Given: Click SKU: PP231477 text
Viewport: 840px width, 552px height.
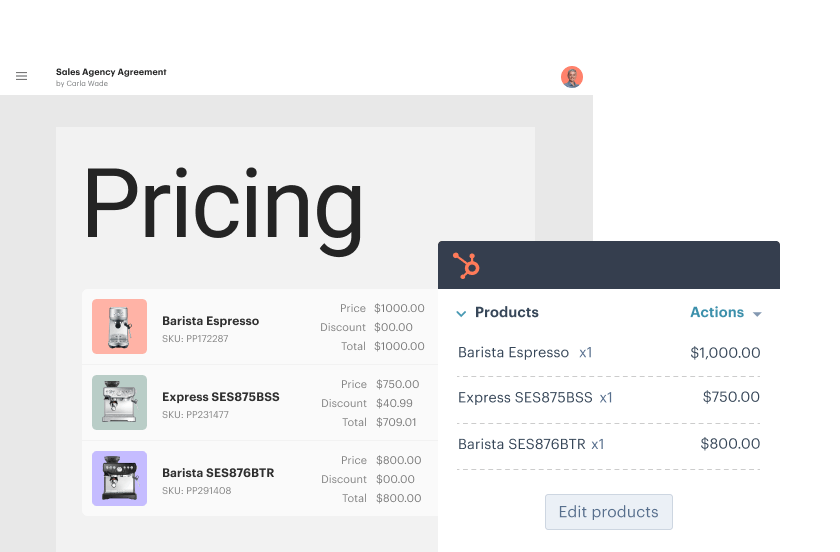Looking at the screenshot, I should pyautogui.click(x=196, y=415).
